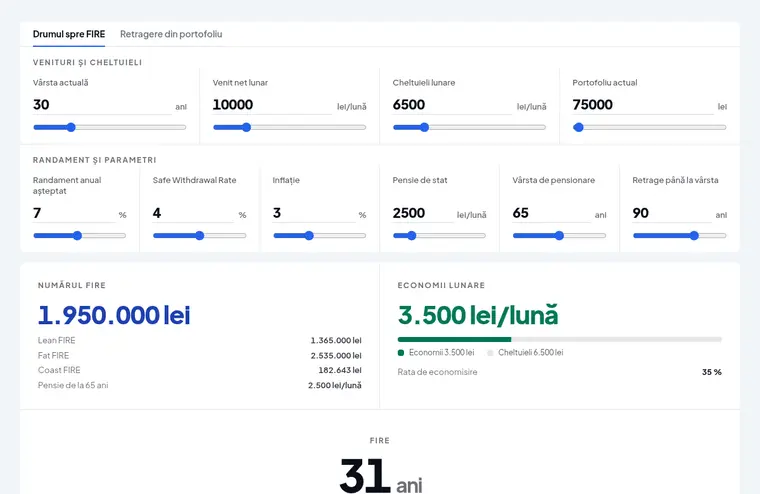The image size is (760, 494).
Task: Click the Inflație slider handle
Action: pyautogui.click(x=309, y=236)
